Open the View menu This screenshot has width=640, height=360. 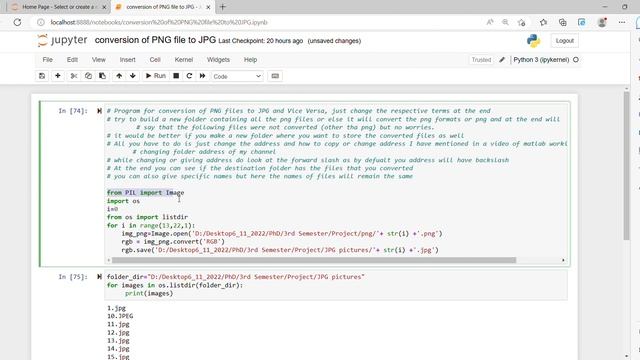[99, 60]
